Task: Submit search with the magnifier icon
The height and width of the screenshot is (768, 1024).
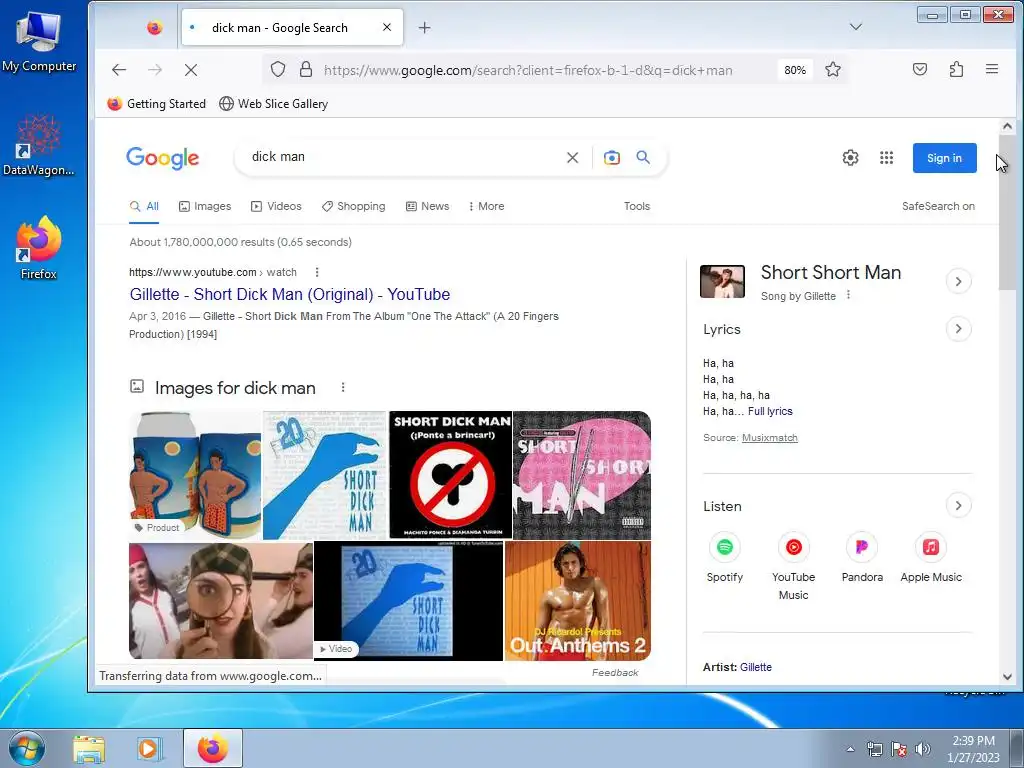Action: coord(643,157)
